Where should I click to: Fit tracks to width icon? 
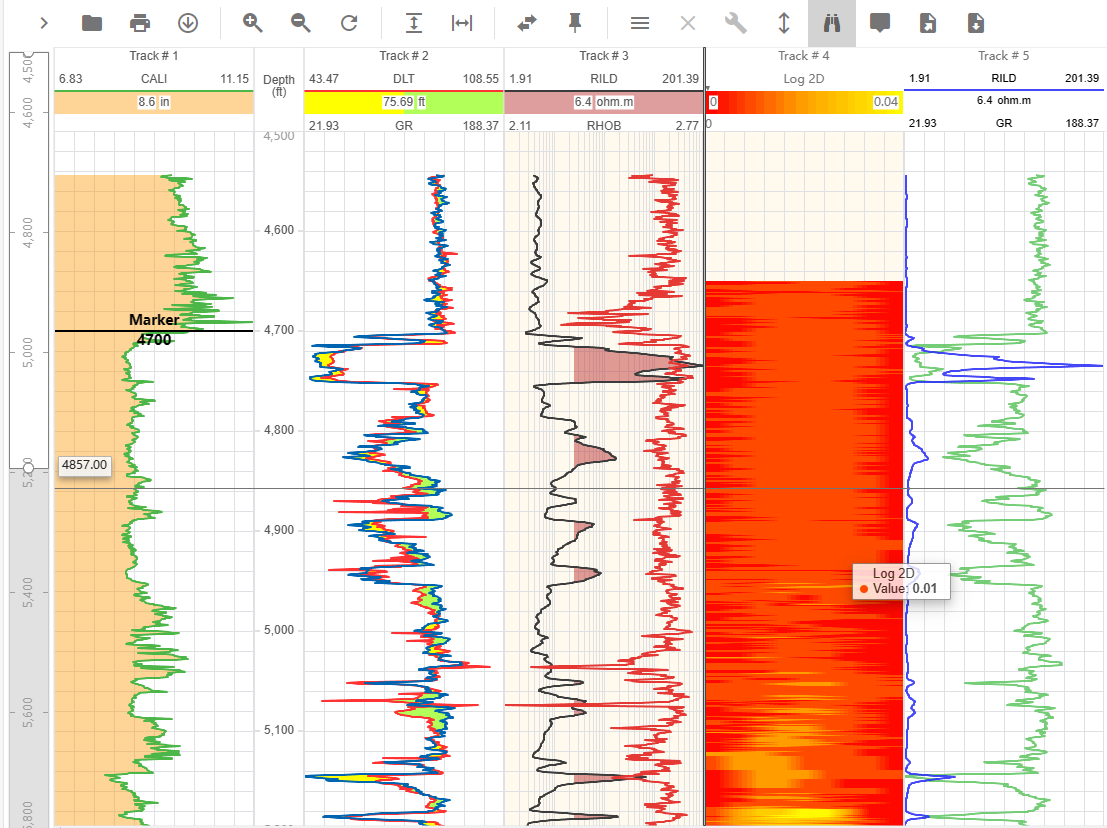tap(461, 23)
